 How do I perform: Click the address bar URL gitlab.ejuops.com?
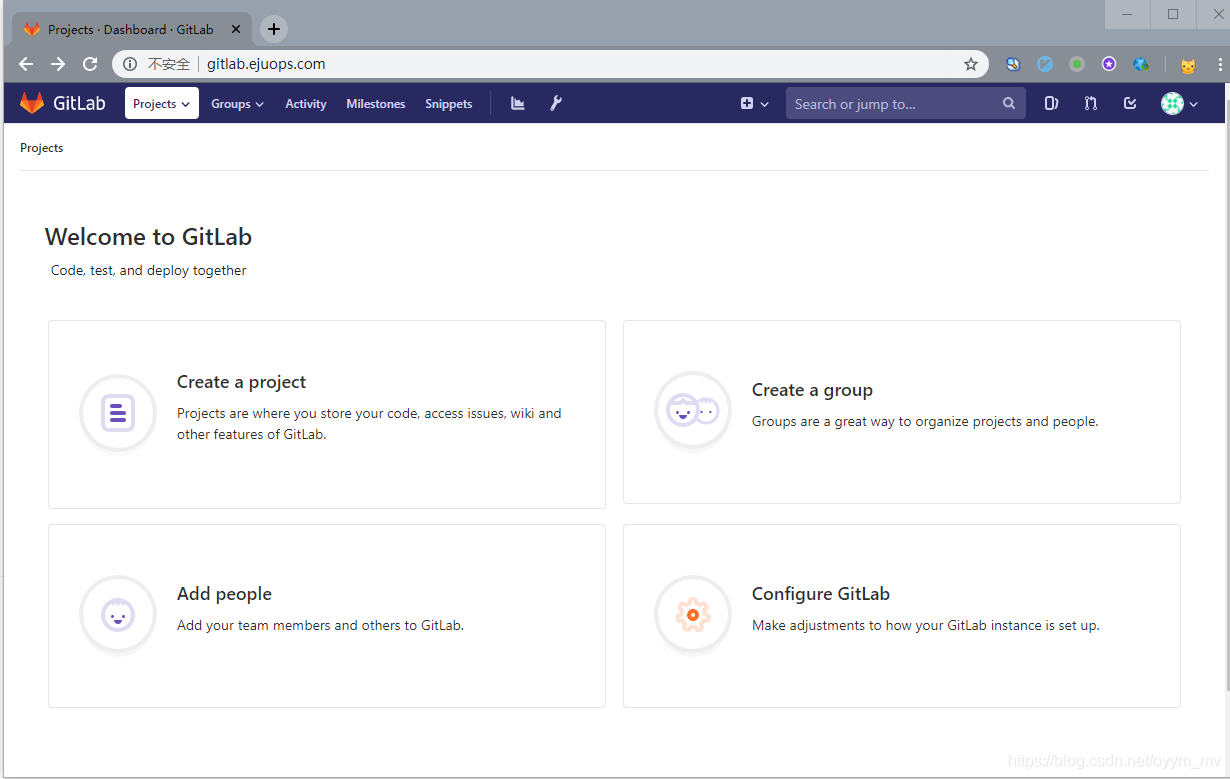click(x=266, y=64)
